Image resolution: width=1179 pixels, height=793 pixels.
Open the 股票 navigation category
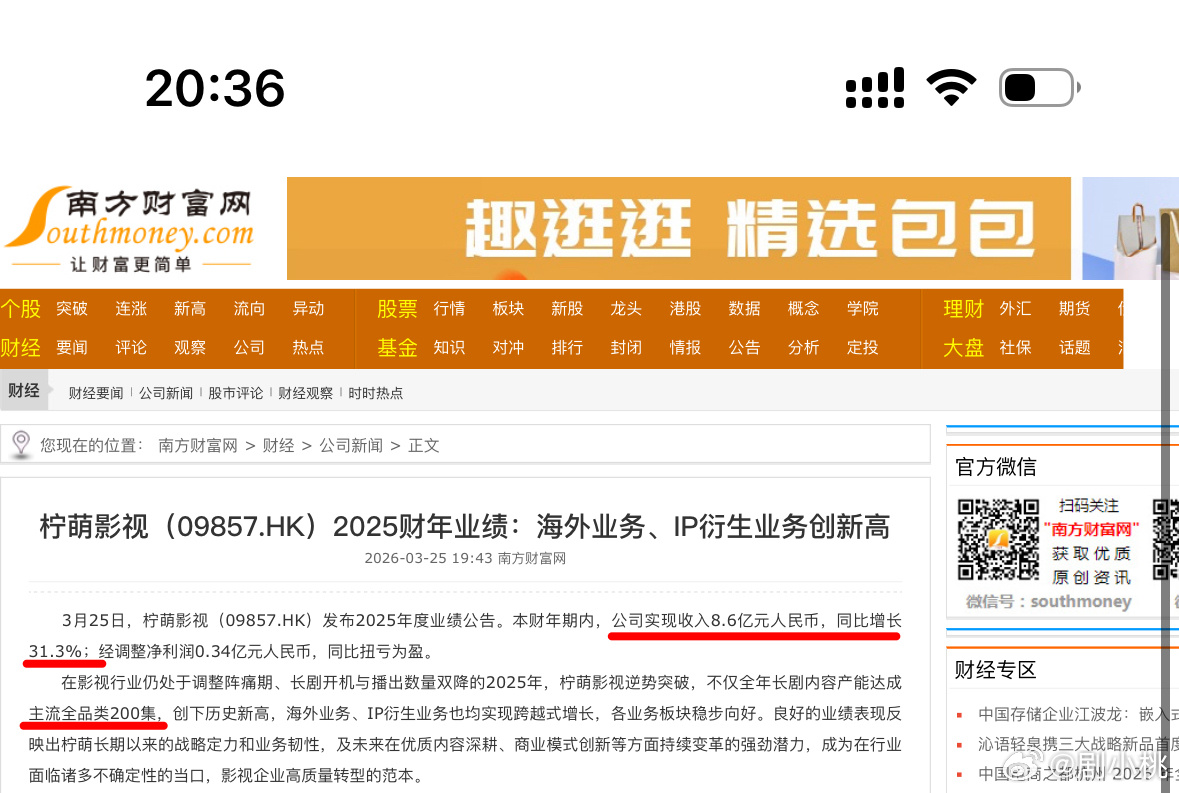click(397, 308)
